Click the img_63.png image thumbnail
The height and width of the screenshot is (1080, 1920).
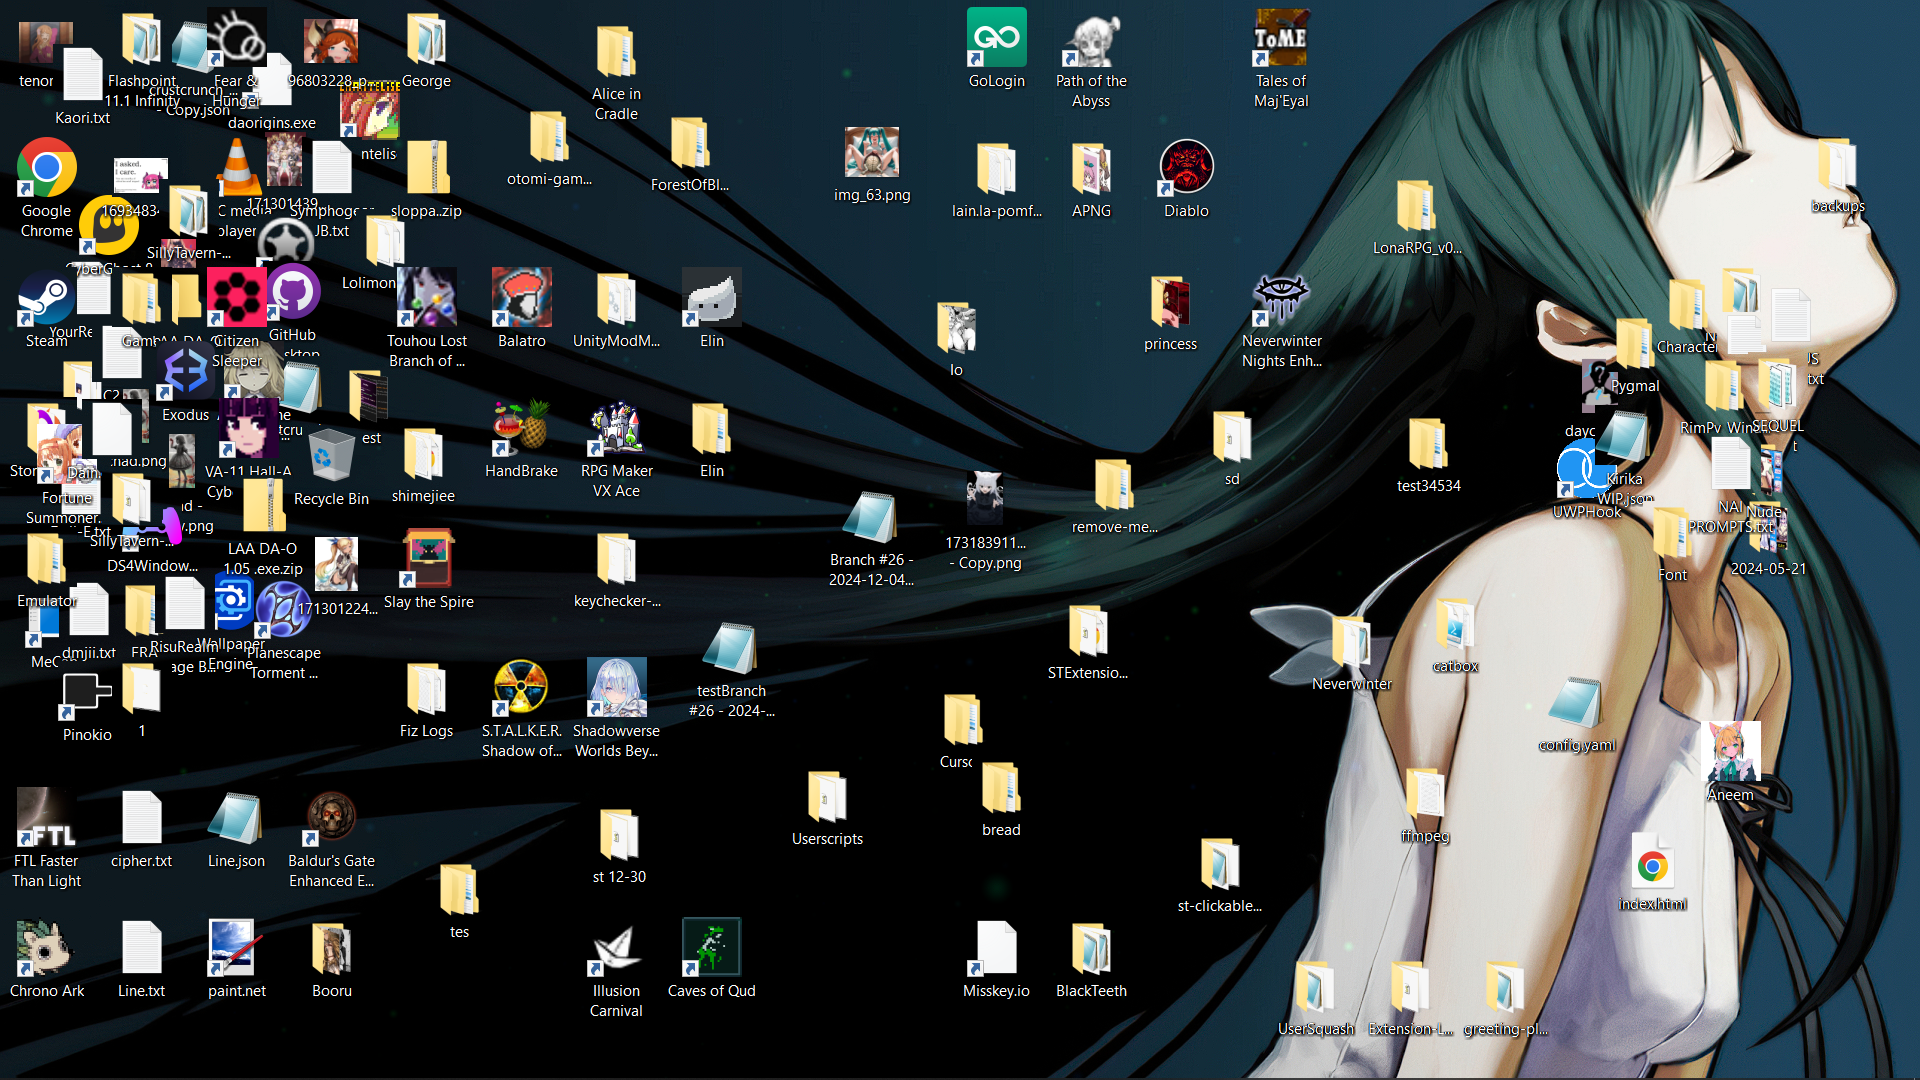872,153
